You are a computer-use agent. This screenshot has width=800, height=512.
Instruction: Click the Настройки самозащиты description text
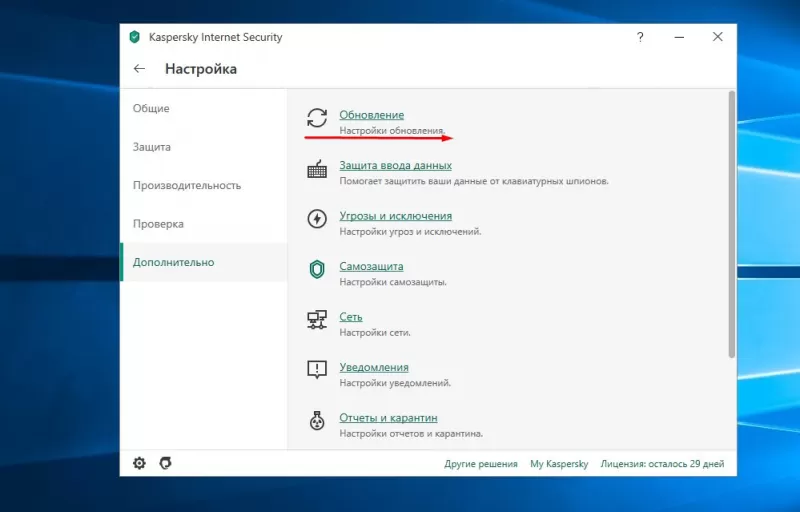click(393, 282)
